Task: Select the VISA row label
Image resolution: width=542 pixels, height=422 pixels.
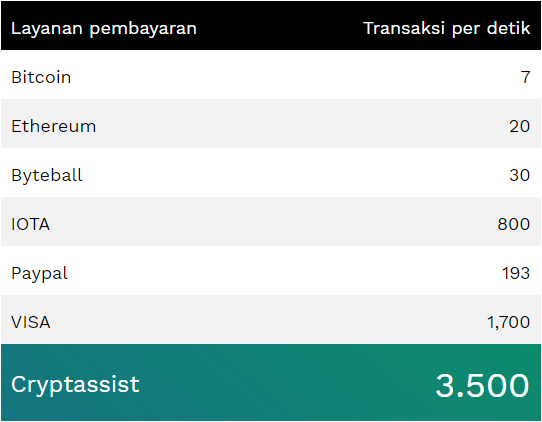Action: pyautogui.click(x=31, y=322)
